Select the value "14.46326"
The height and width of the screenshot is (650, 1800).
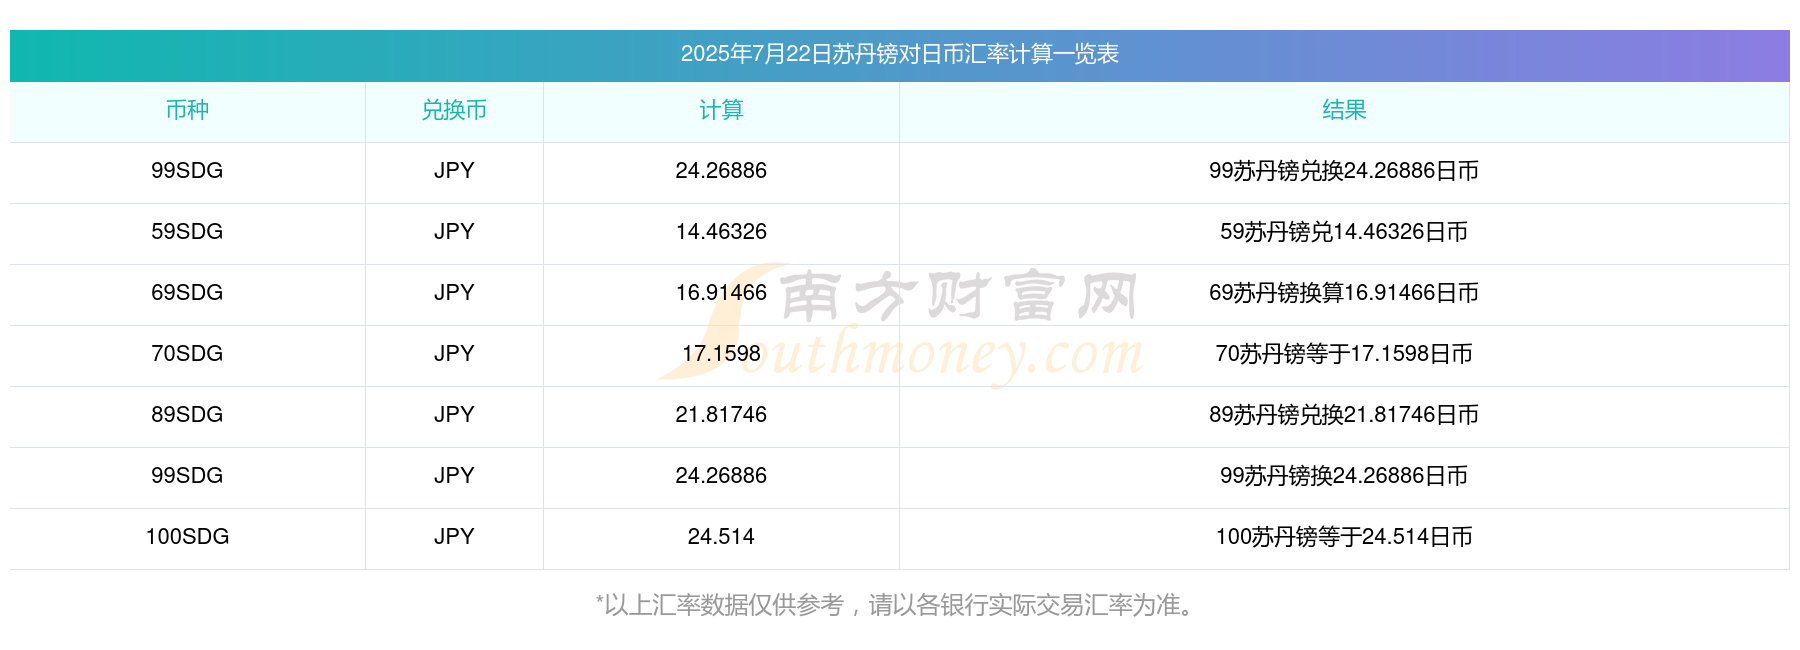pyautogui.click(x=721, y=232)
